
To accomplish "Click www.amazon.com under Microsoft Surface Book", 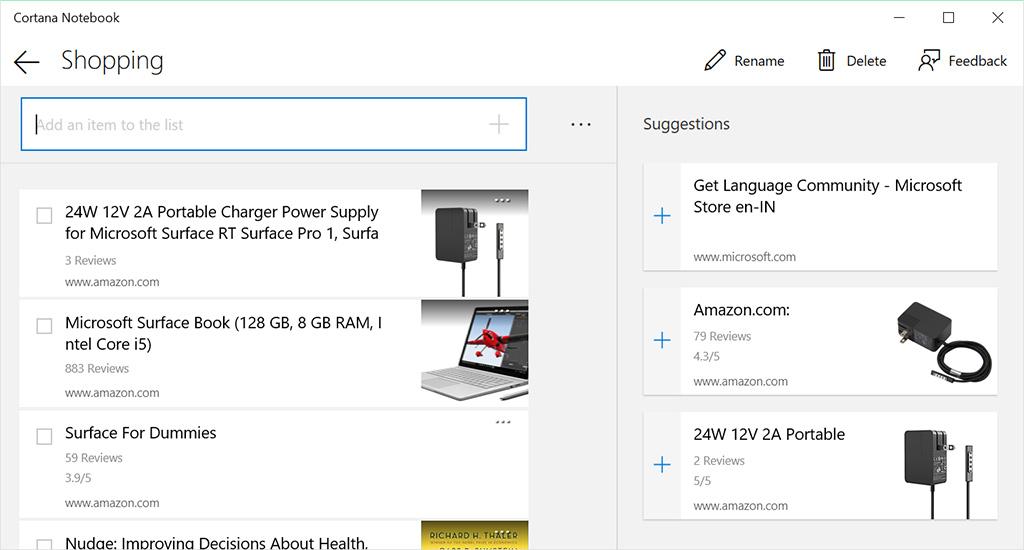I will coord(112,393).
